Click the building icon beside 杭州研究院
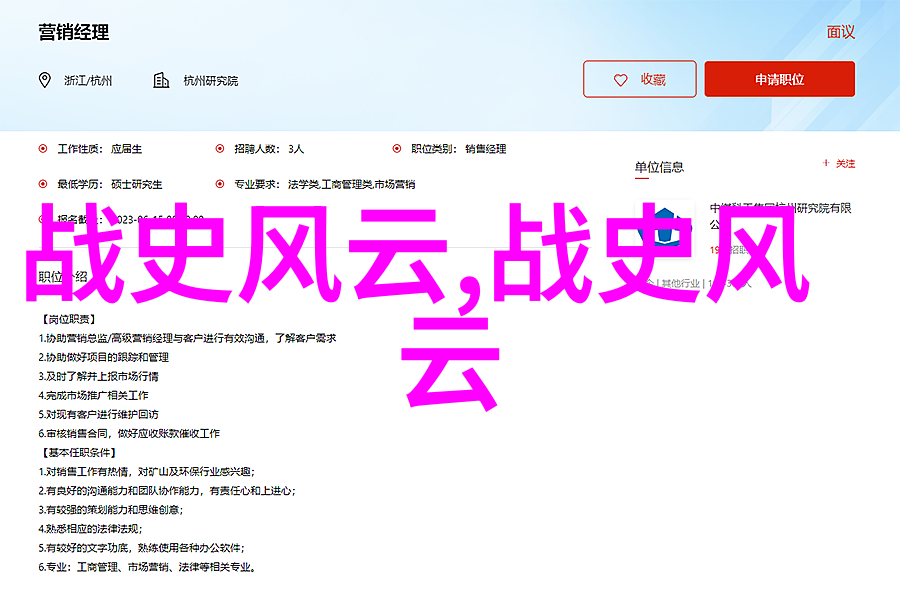This screenshot has height=589, width=900. 162,80
